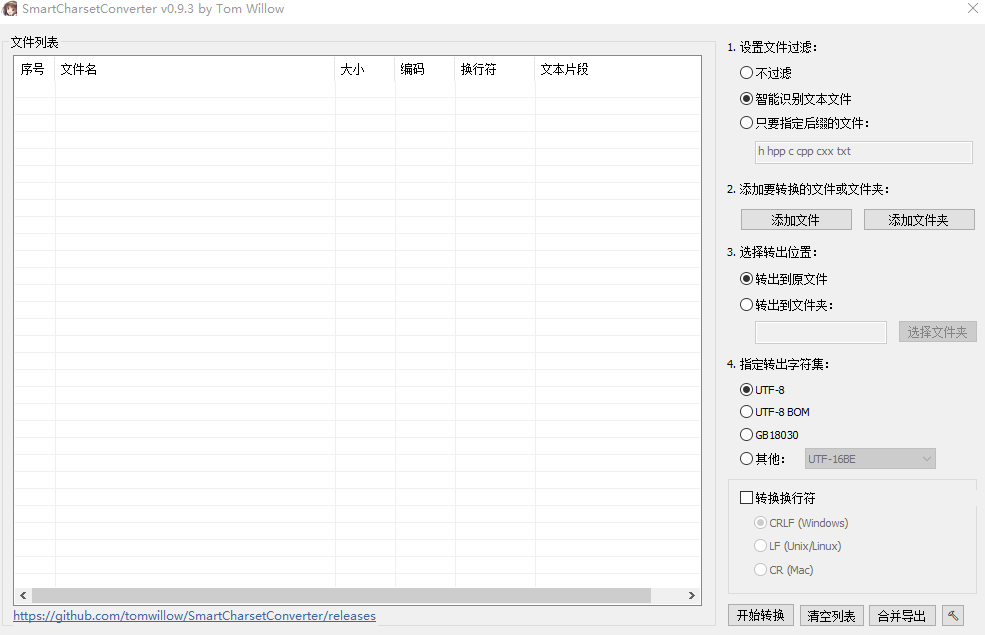The image size is (985, 635).
Task: Click the horizontal scrollbar left arrow
Action: tap(23, 595)
